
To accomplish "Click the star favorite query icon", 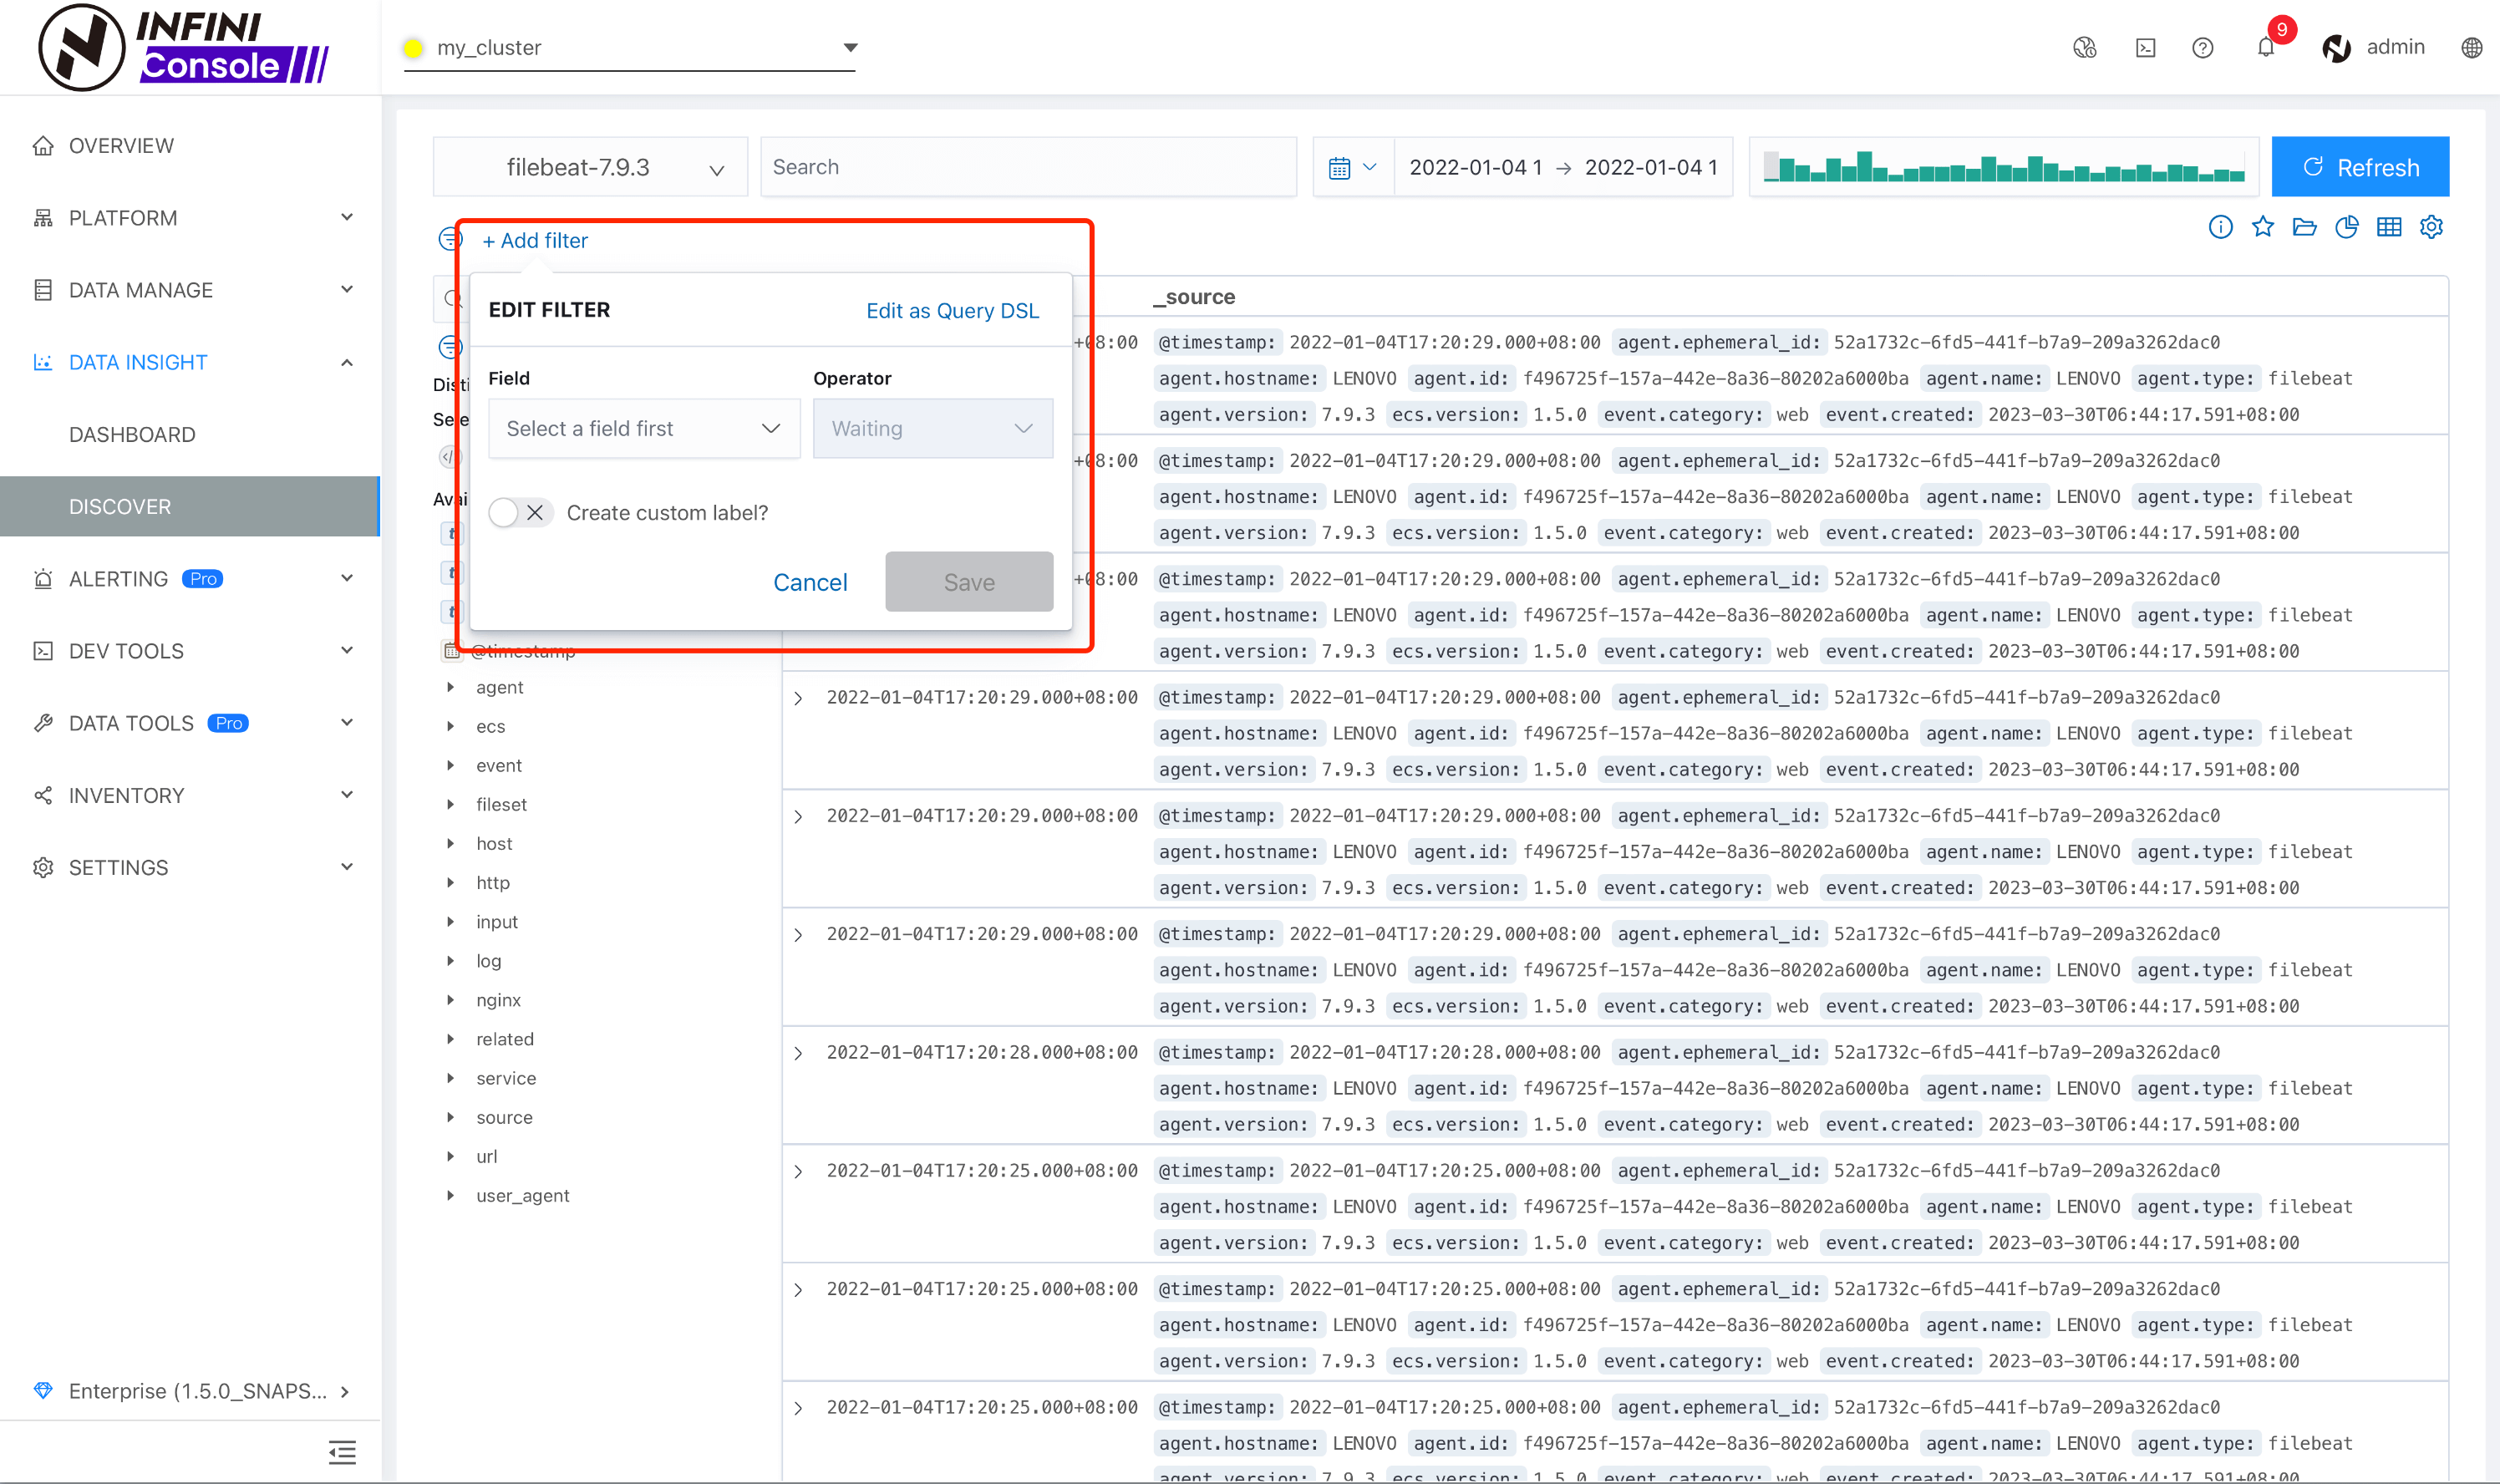I will click(2262, 227).
